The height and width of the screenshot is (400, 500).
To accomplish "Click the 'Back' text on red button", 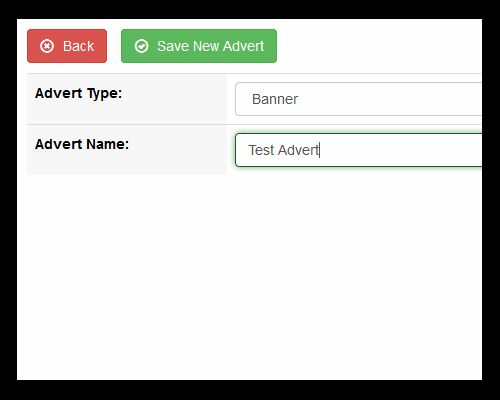I will point(78,46).
